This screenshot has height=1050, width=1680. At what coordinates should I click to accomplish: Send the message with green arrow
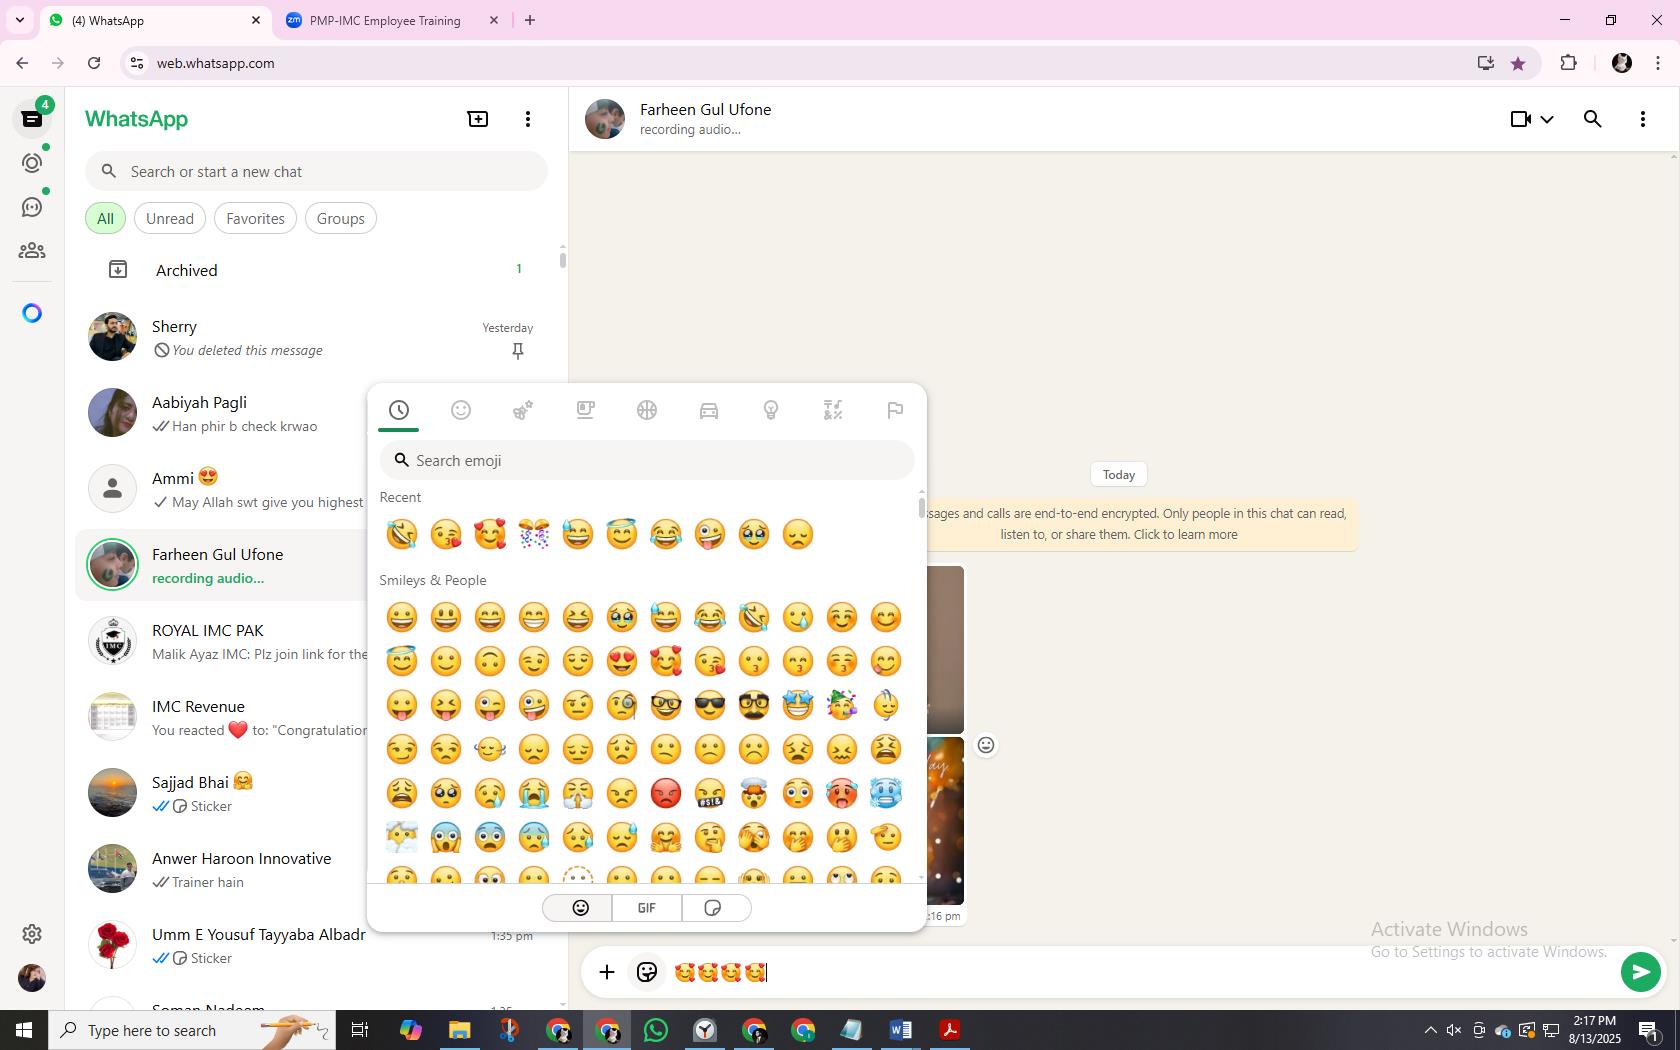point(1641,972)
